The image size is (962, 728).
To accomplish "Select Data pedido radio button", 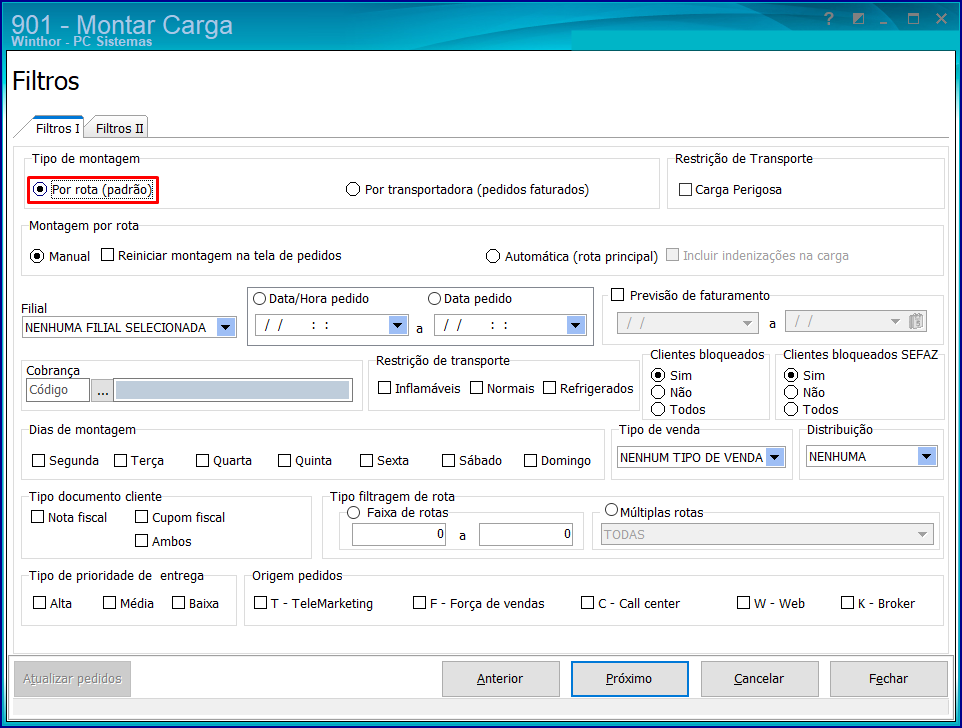I will [434, 299].
